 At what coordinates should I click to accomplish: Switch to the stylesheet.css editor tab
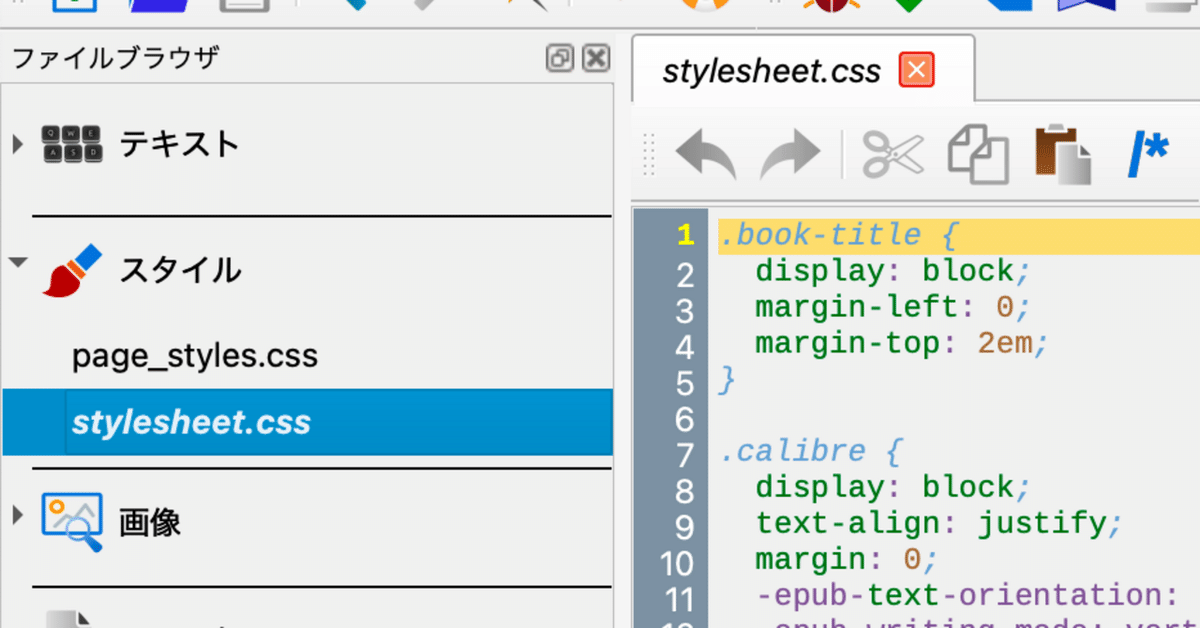[x=802, y=69]
